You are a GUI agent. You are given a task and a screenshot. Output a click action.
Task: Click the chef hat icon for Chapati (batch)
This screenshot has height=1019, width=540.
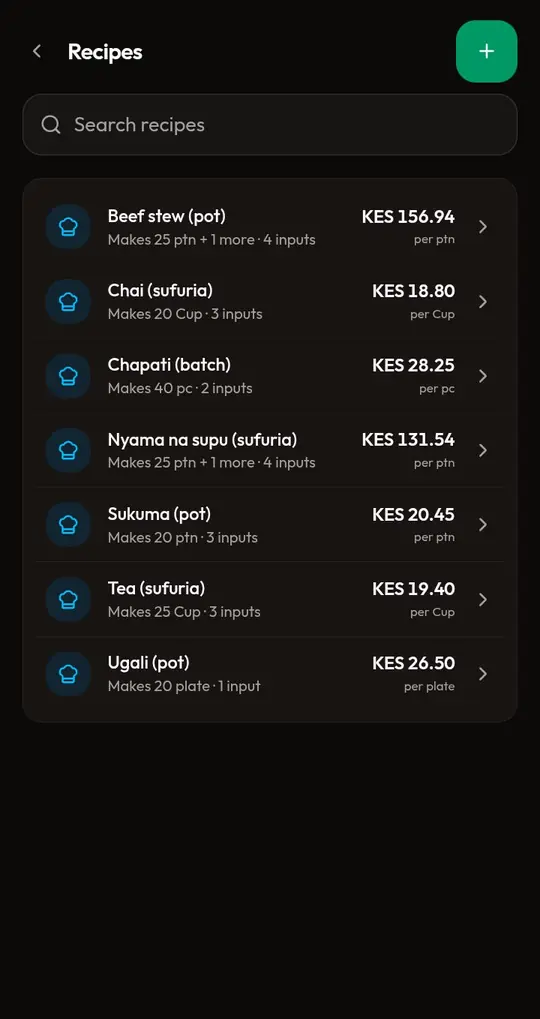[x=68, y=376]
